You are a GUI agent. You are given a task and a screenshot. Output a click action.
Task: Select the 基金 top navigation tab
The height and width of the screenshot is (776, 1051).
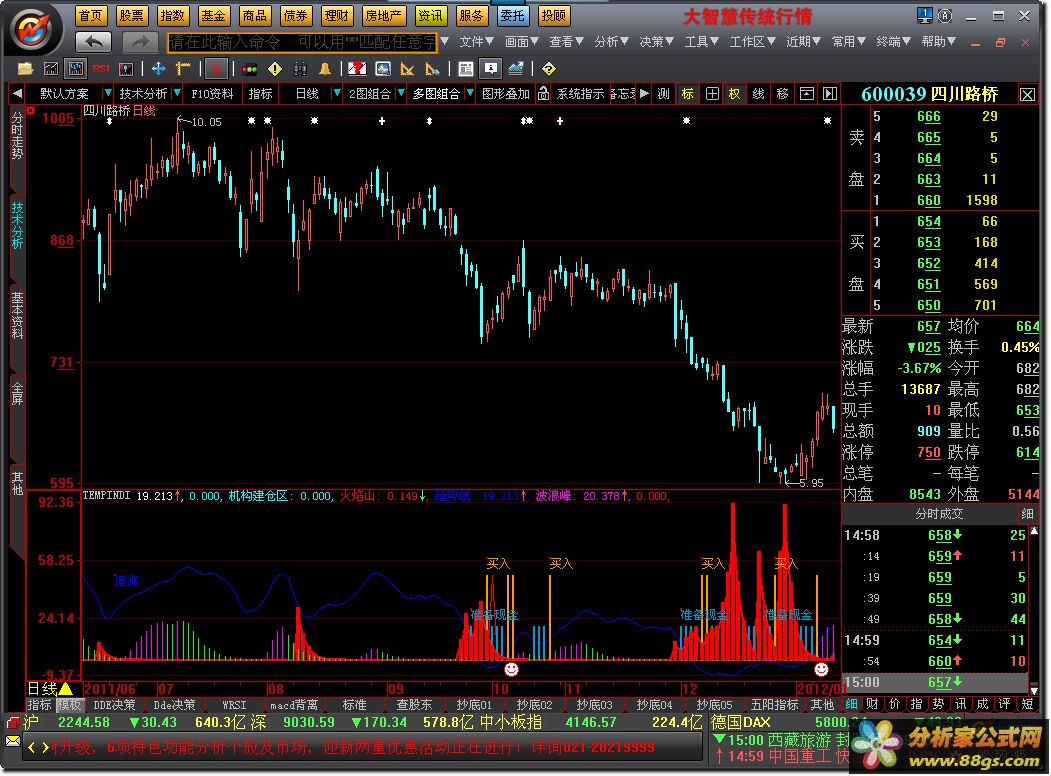(213, 15)
